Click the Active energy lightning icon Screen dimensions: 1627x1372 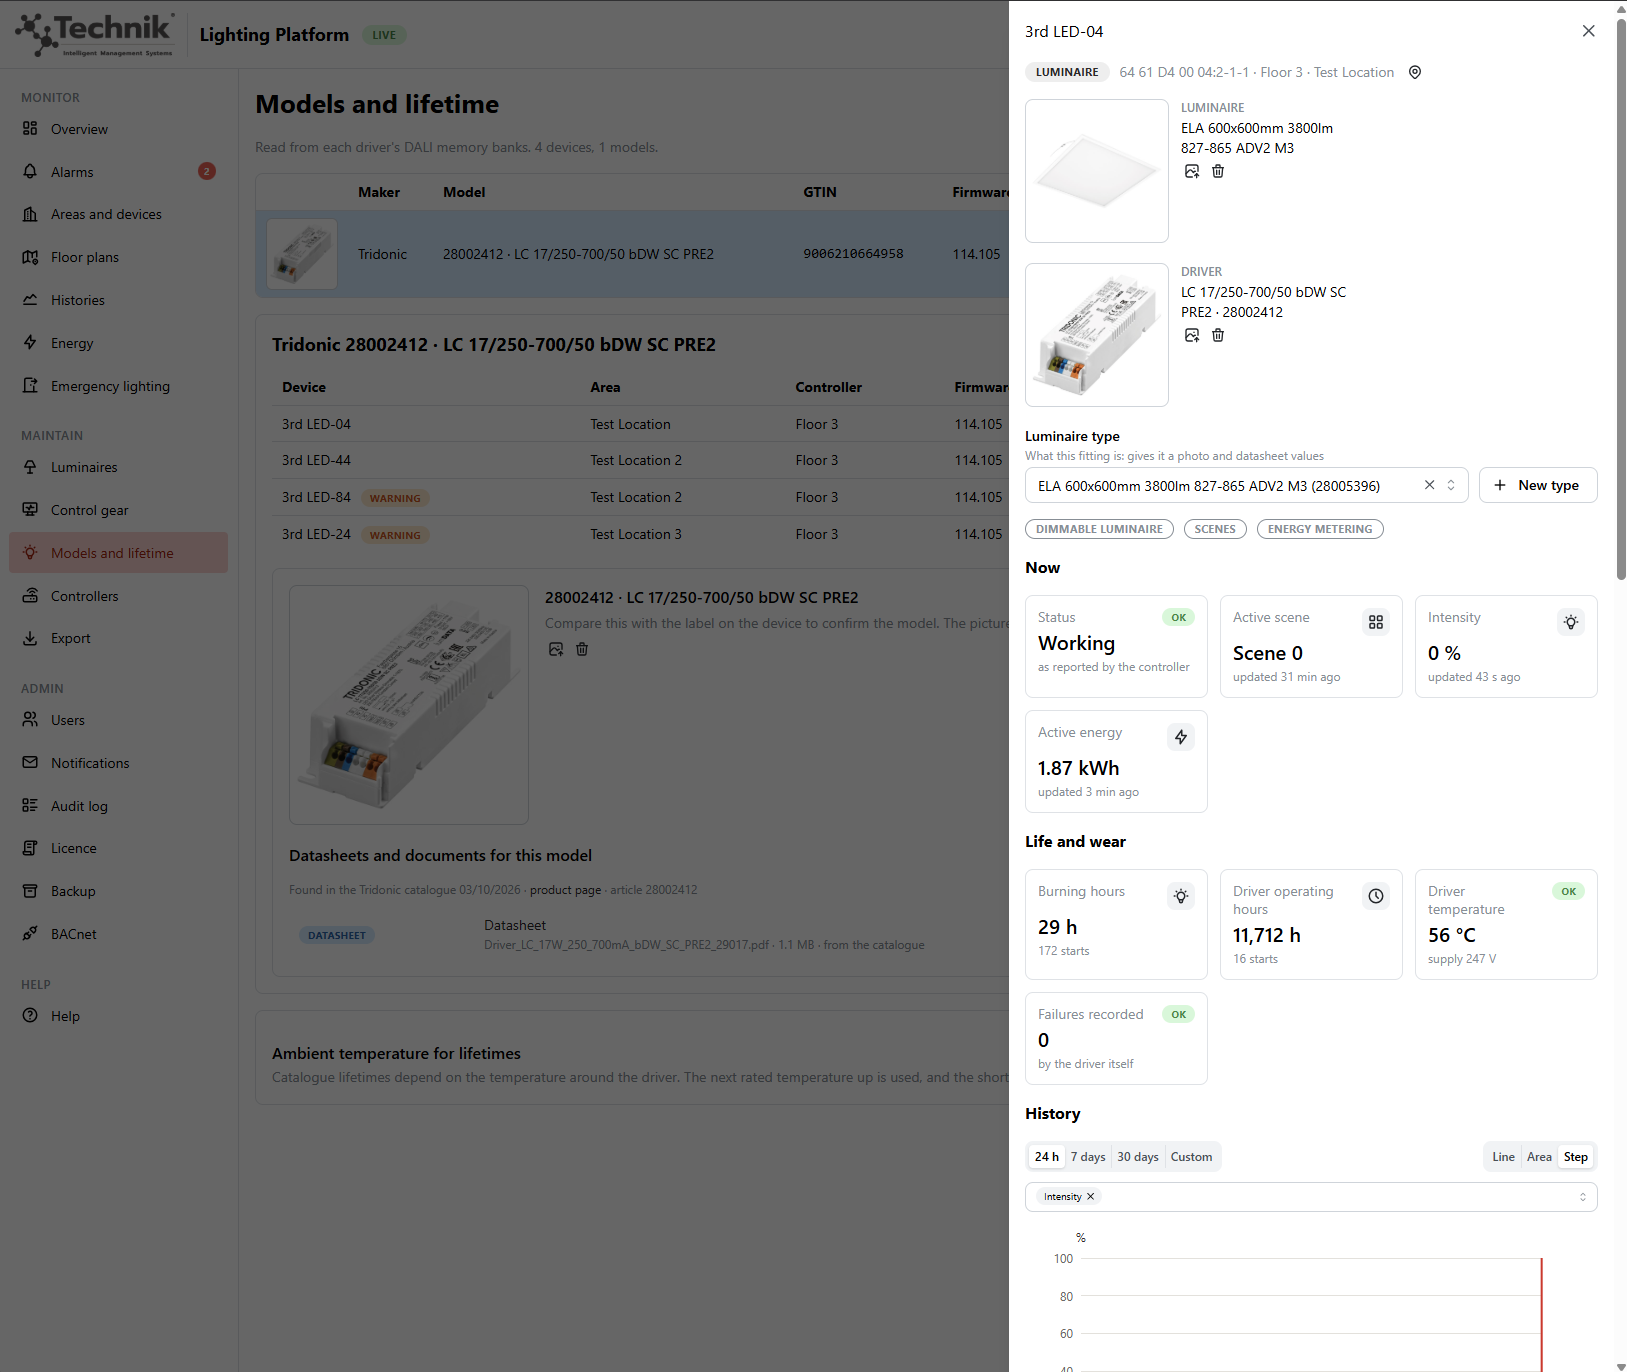(1181, 737)
